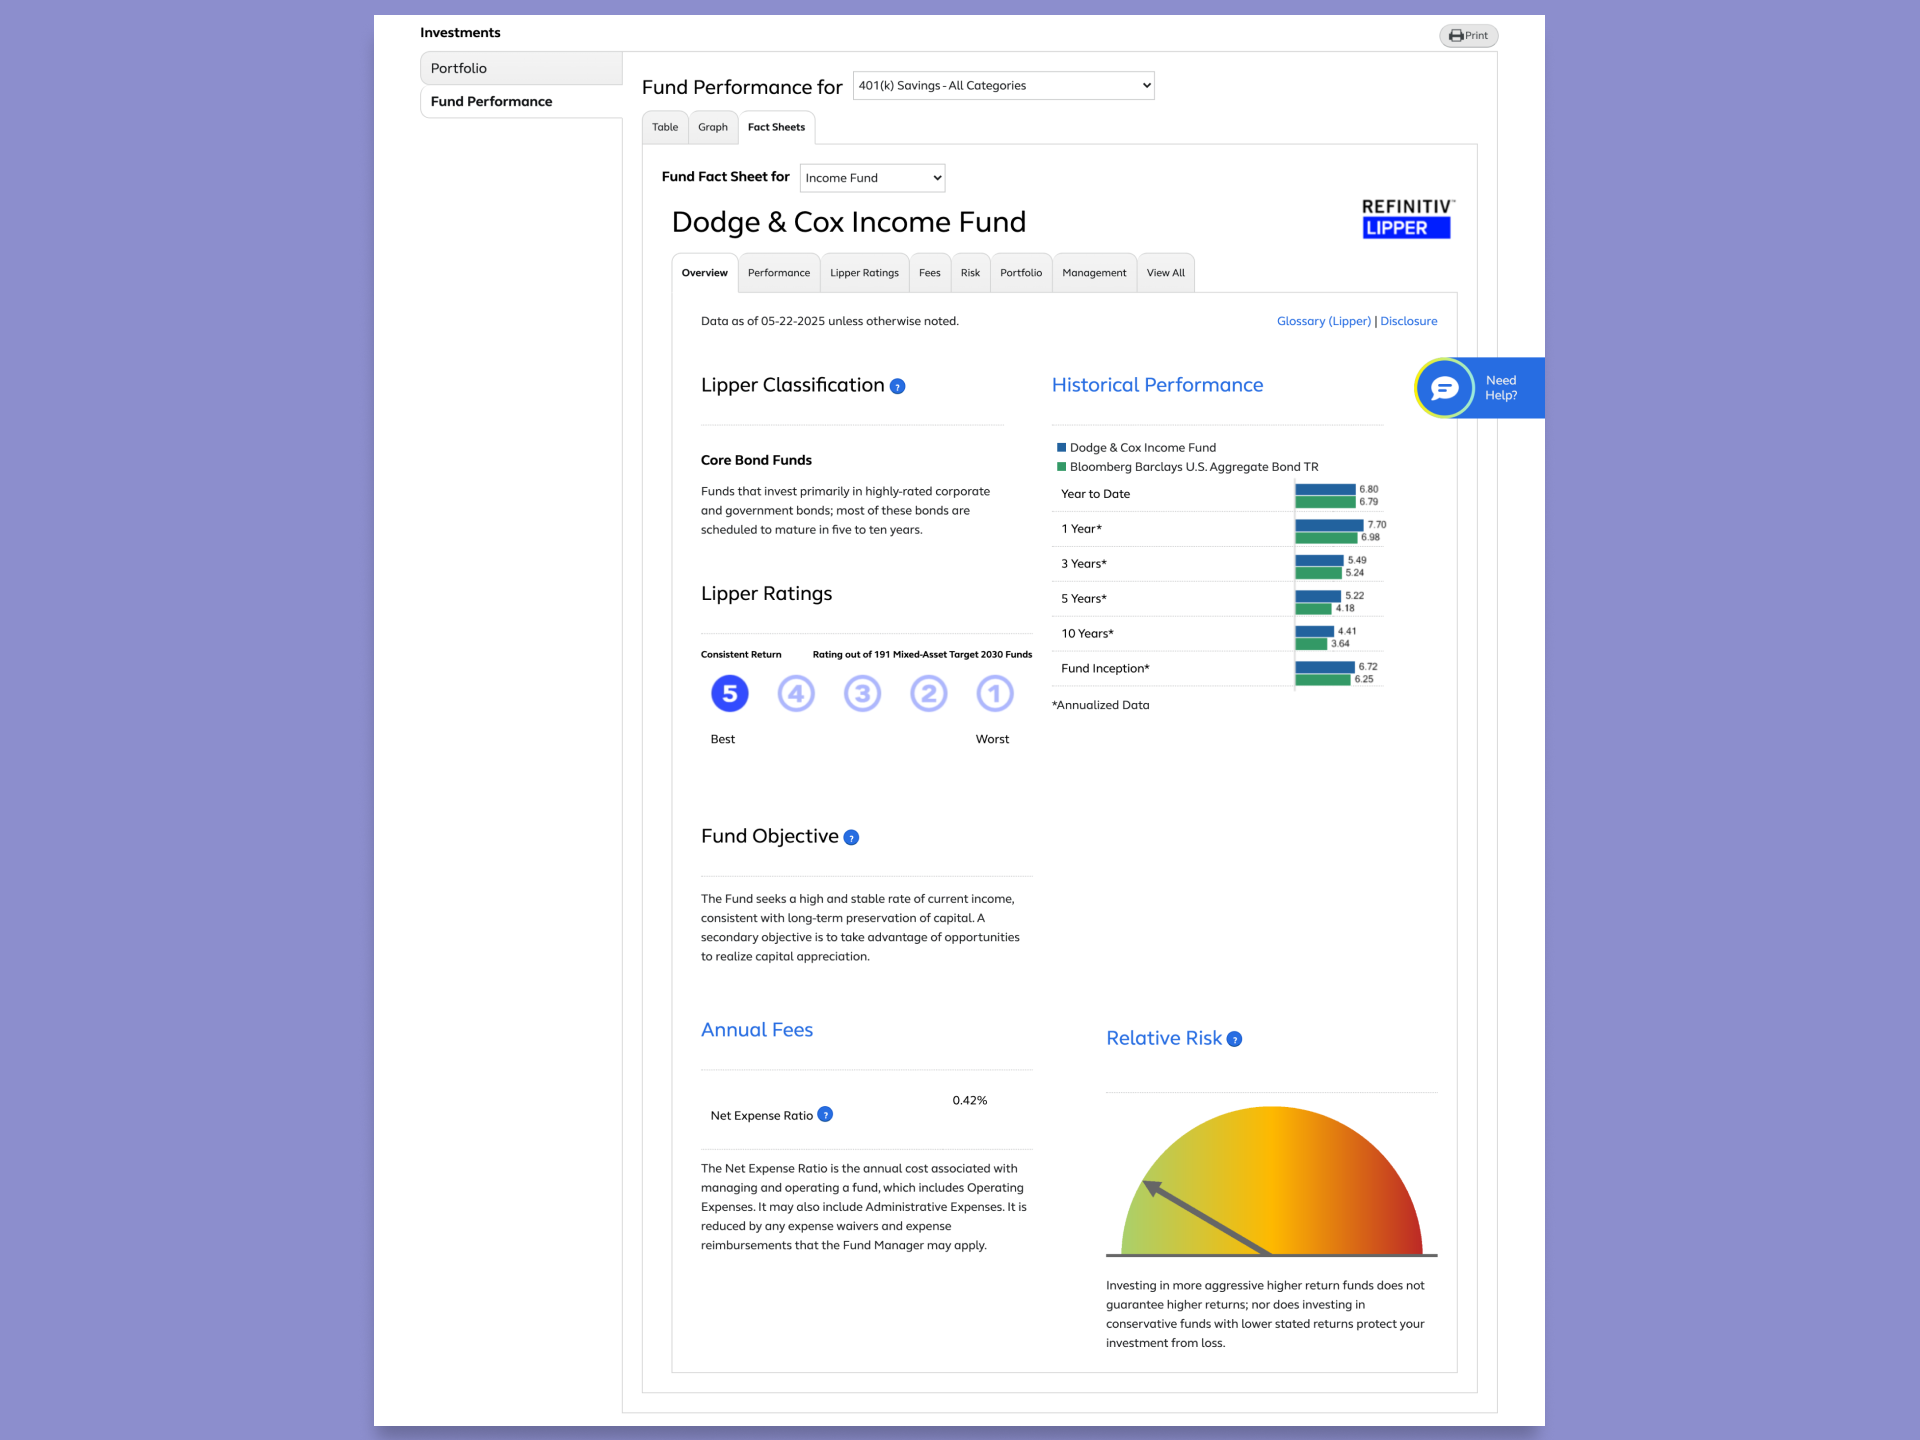Select the Lipper rating 3 circle
The width and height of the screenshot is (1920, 1440).
pyautogui.click(x=862, y=694)
